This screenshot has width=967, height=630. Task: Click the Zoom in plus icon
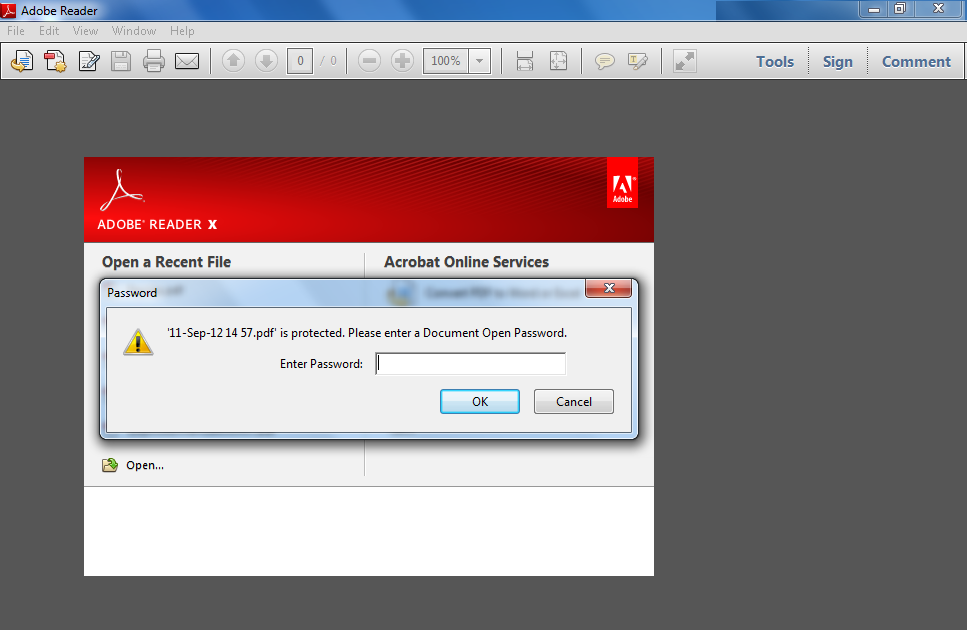[x=403, y=61]
